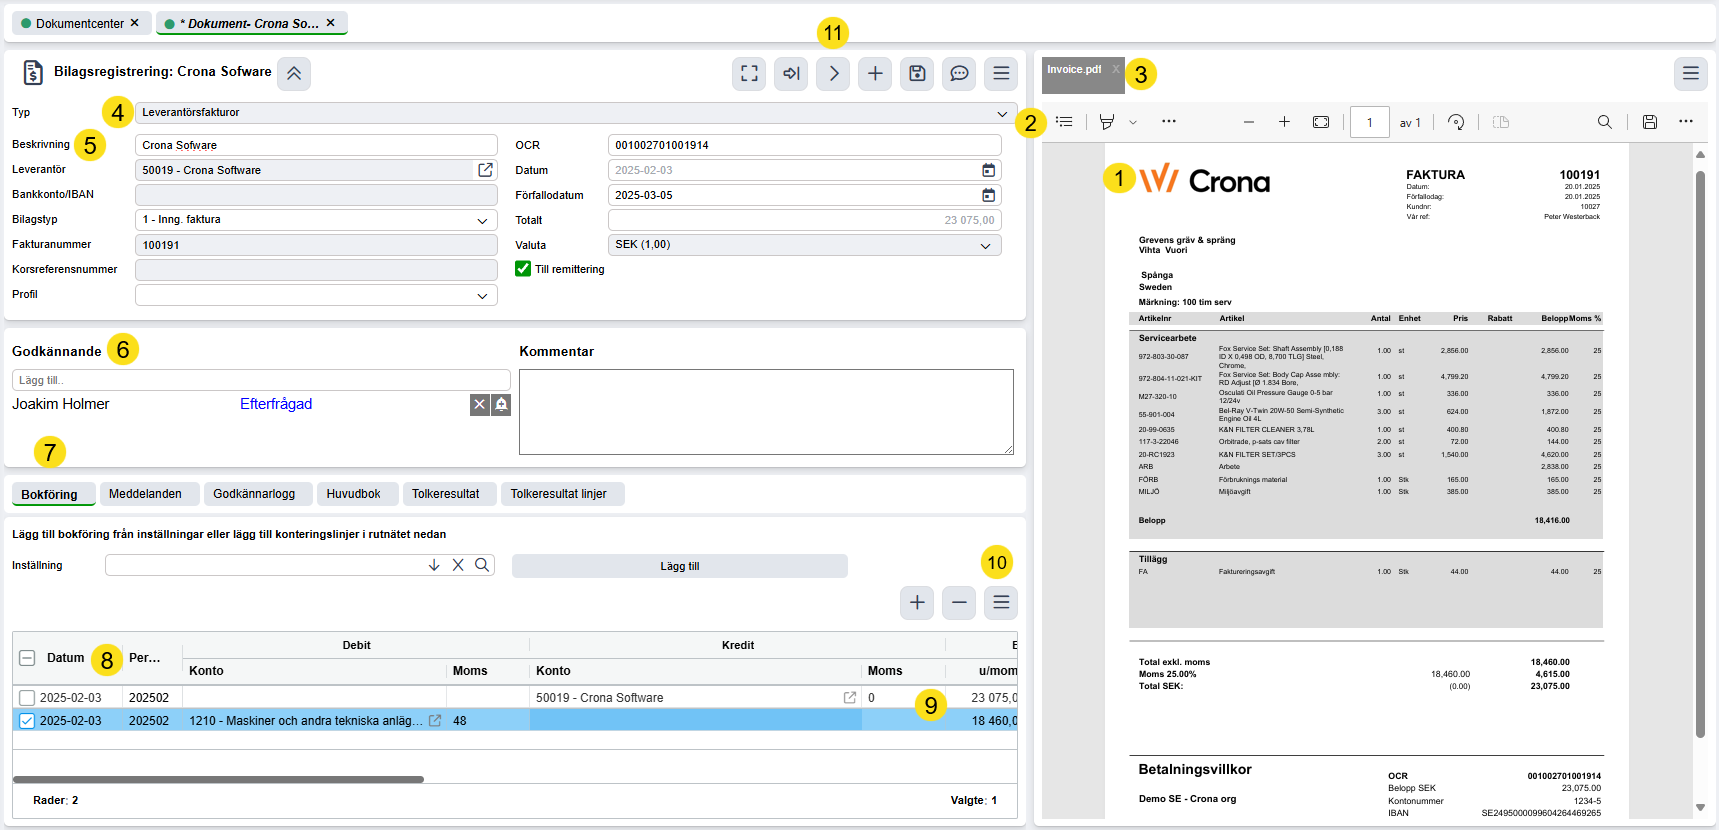Image resolution: width=1719 pixels, height=830 pixels.
Task: Click the Lägg till approver field
Action: (x=261, y=380)
